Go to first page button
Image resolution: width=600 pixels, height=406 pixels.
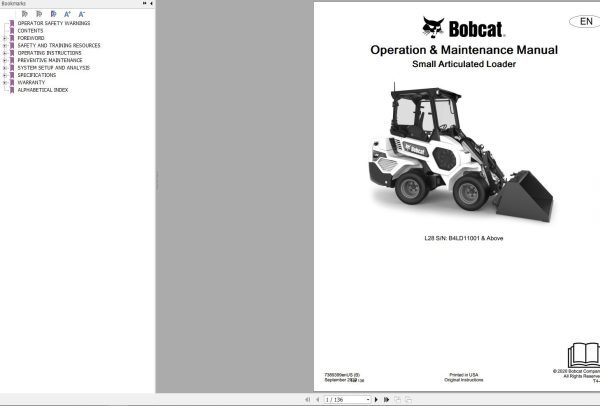pyautogui.click(x=307, y=399)
